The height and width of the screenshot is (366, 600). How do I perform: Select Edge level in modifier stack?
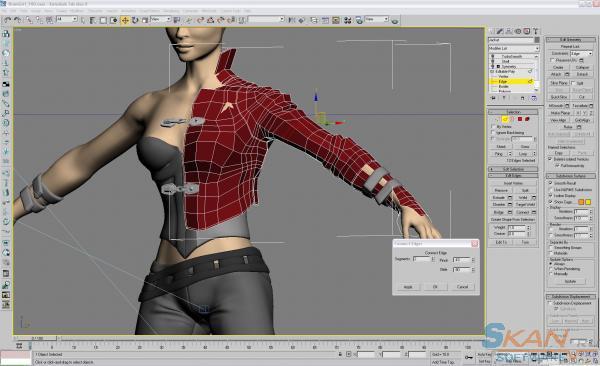tap(503, 82)
